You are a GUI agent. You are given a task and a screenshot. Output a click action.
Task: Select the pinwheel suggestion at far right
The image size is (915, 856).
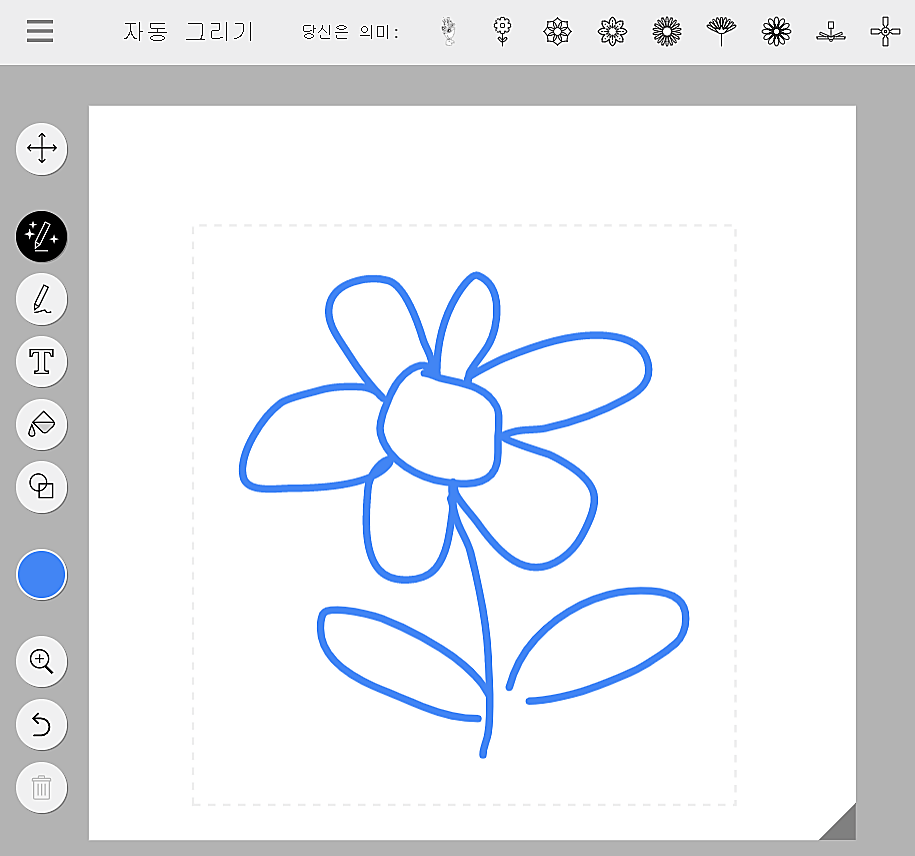[x=885, y=30]
